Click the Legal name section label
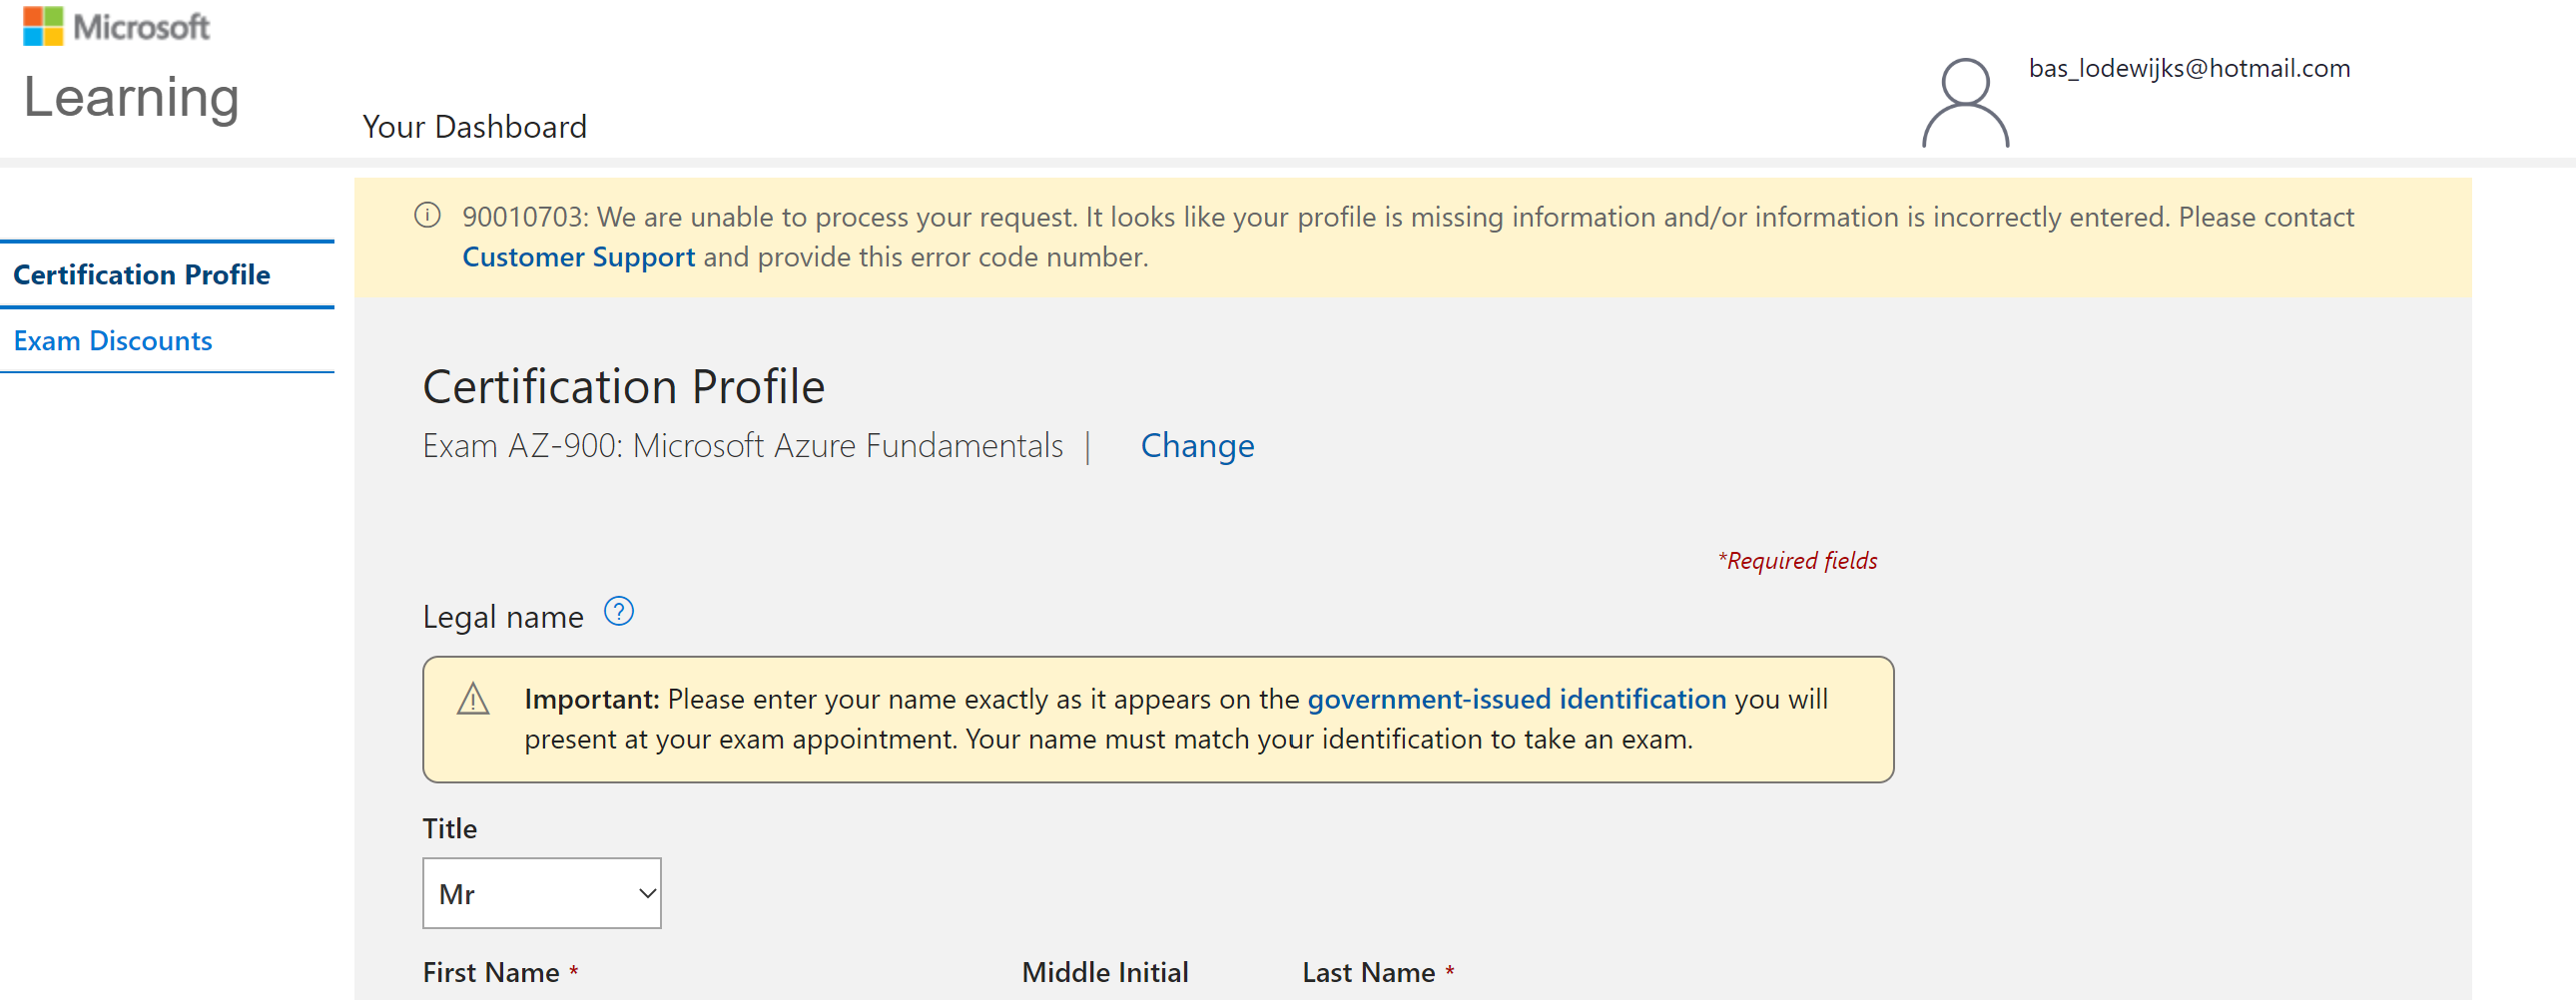 click(x=502, y=616)
